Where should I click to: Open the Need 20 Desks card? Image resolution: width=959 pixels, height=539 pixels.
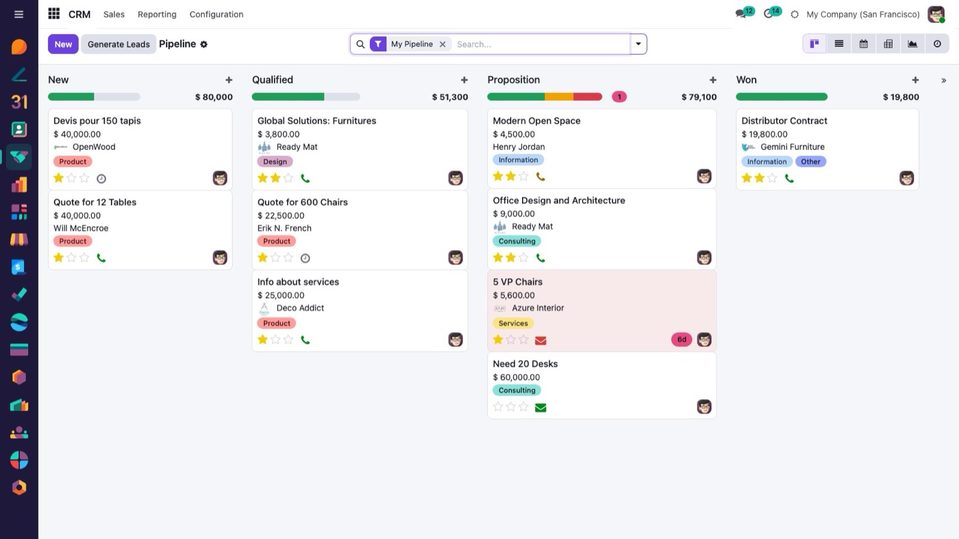[x=602, y=385]
